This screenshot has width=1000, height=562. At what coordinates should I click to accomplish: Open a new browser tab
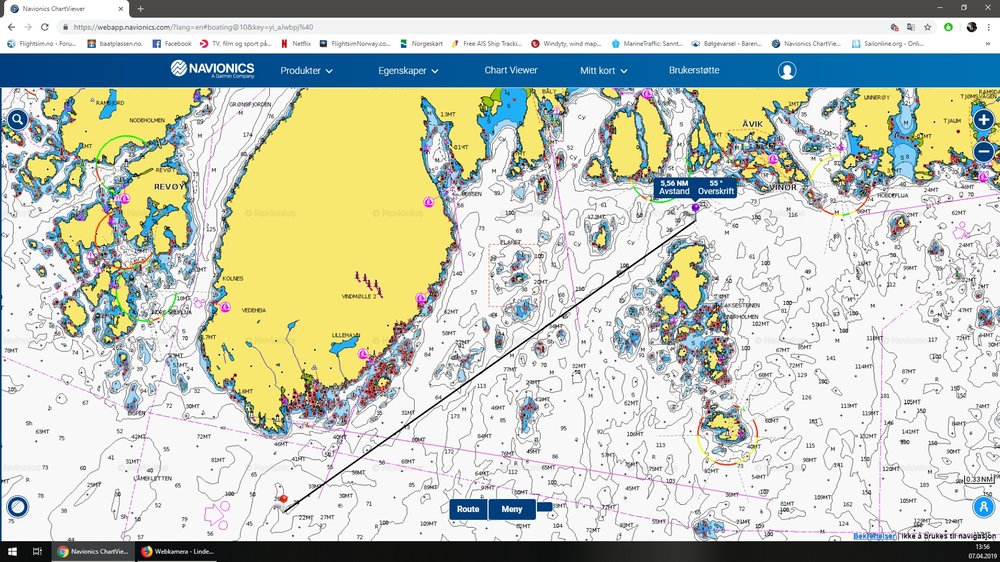coord(140,9)
